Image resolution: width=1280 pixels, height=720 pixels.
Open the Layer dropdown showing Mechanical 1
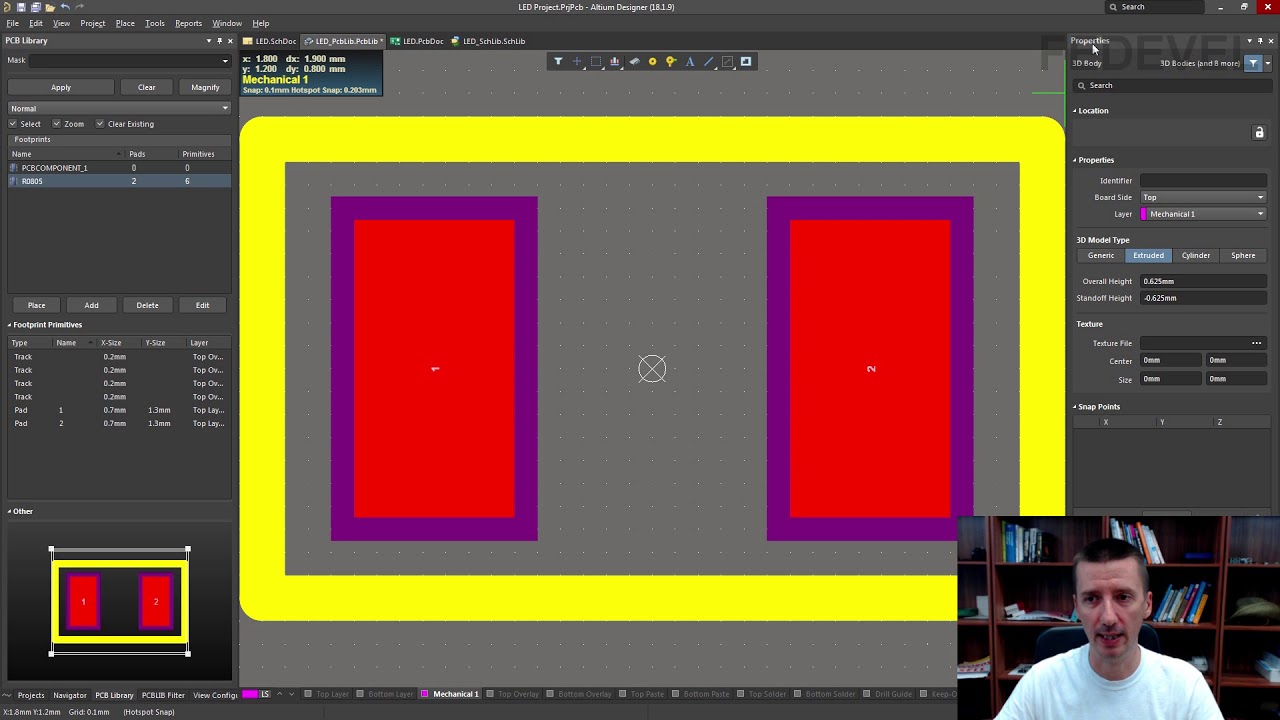click(1204, 214)
